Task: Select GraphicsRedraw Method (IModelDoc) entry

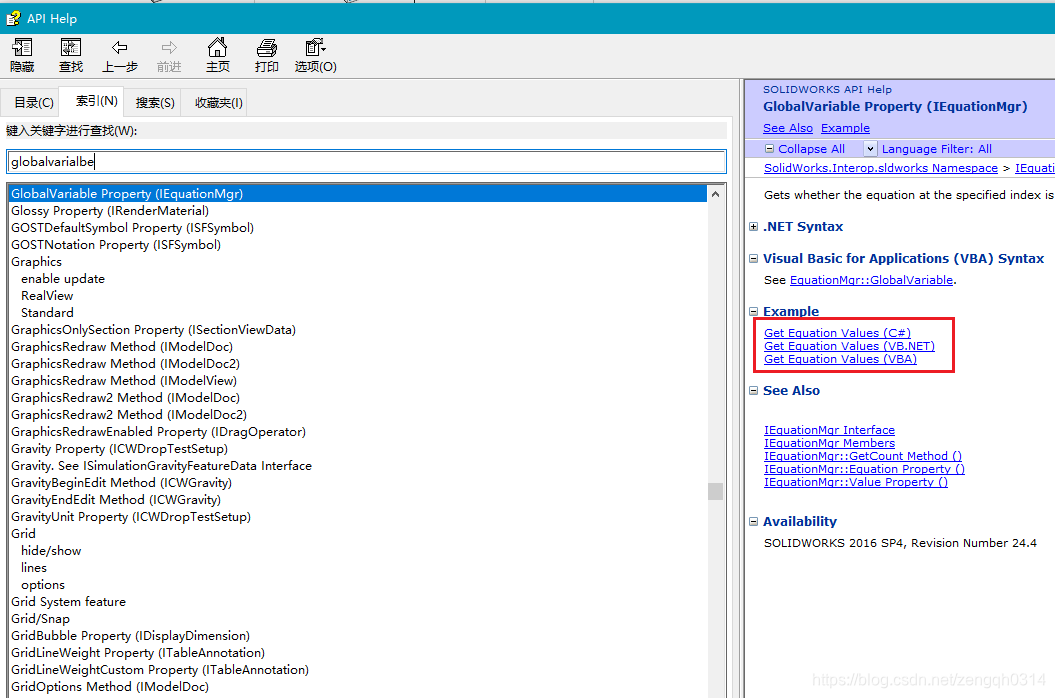Action: [122, 347]
